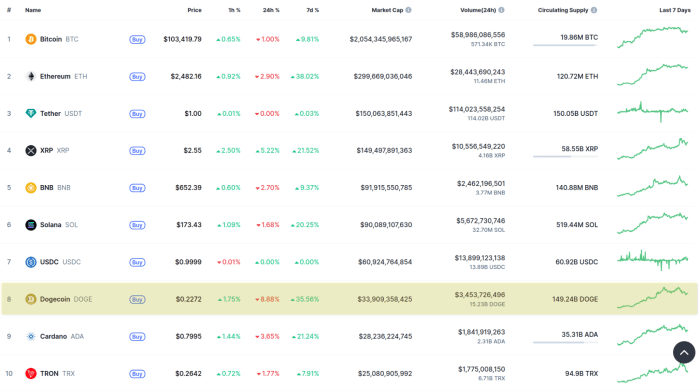This screenshot has height=391, width=700.
Task: Click XRP 7d change 21.52%
Action: [306, 150]
